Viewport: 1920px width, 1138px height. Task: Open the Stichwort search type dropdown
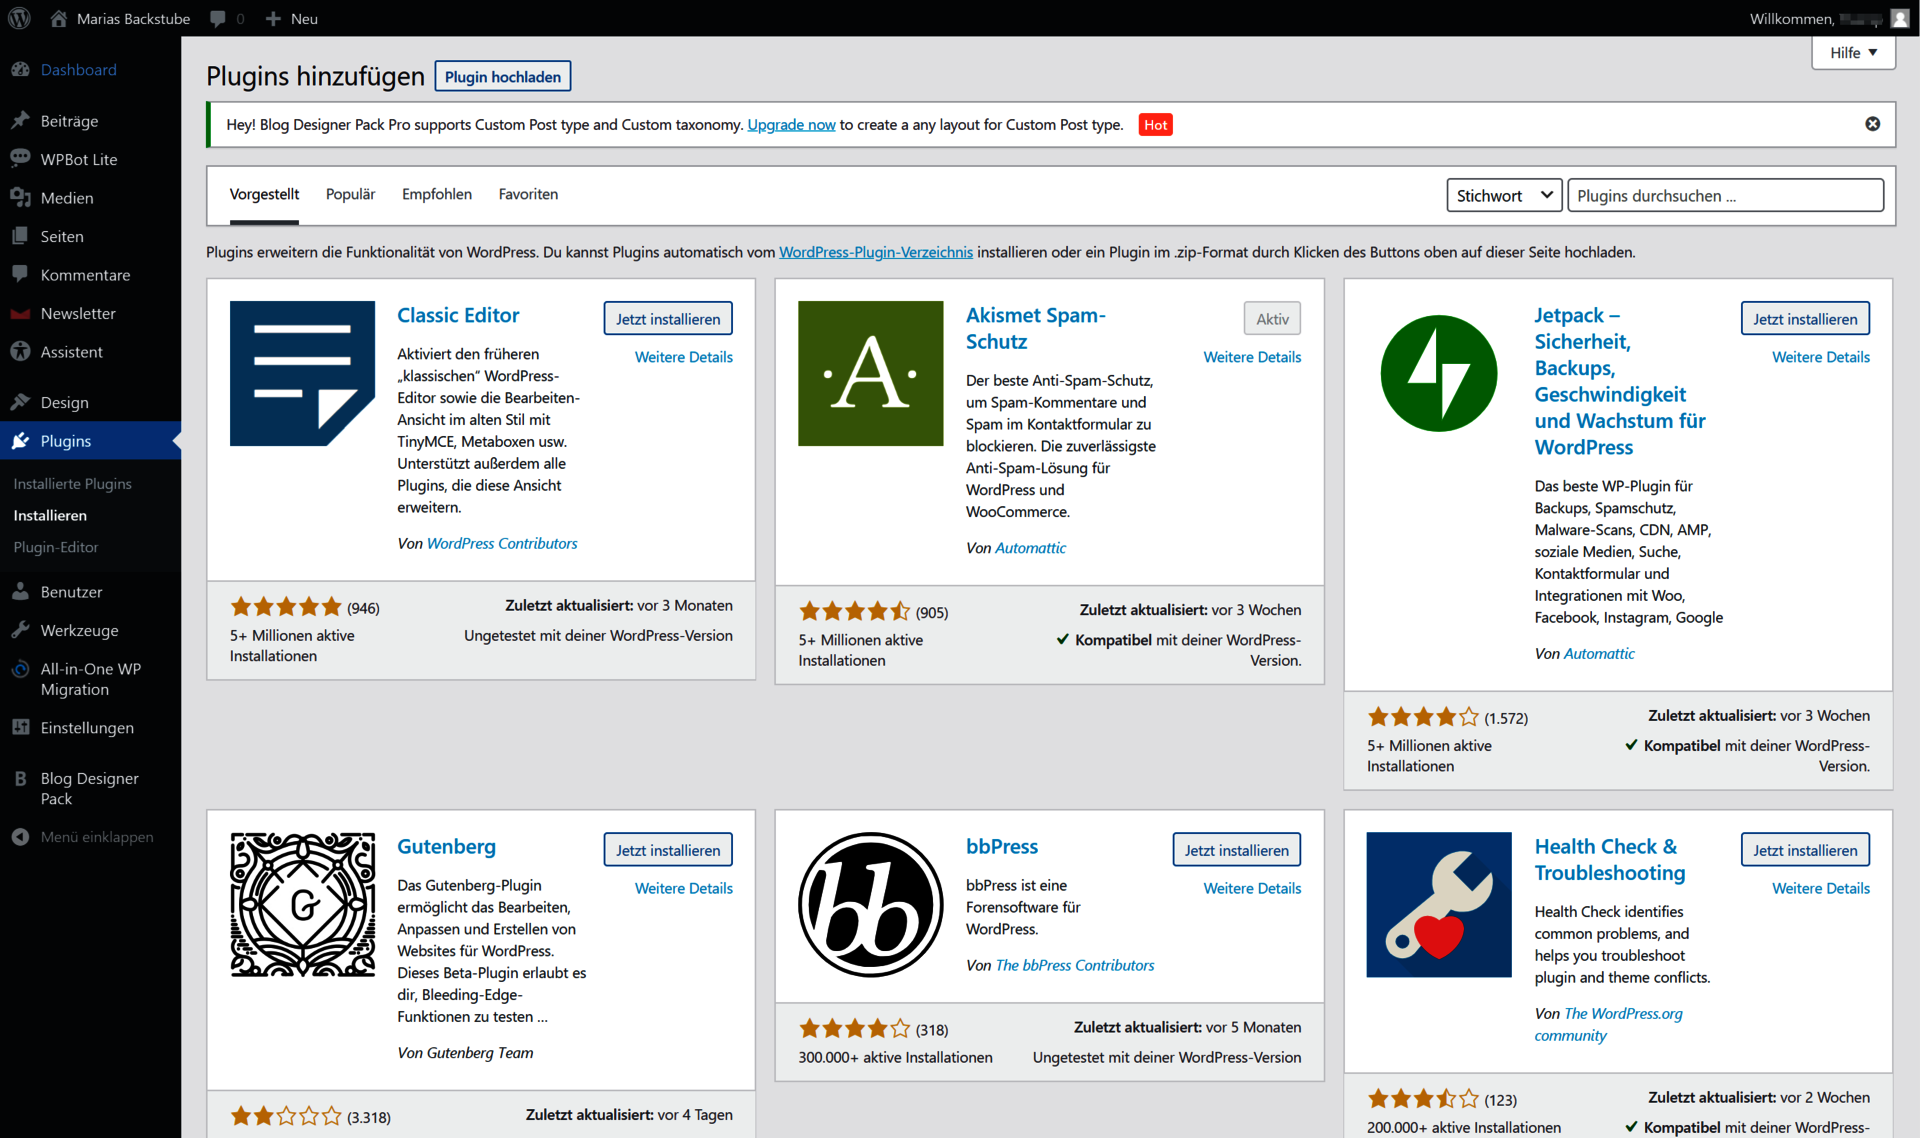click(1504, 195)
